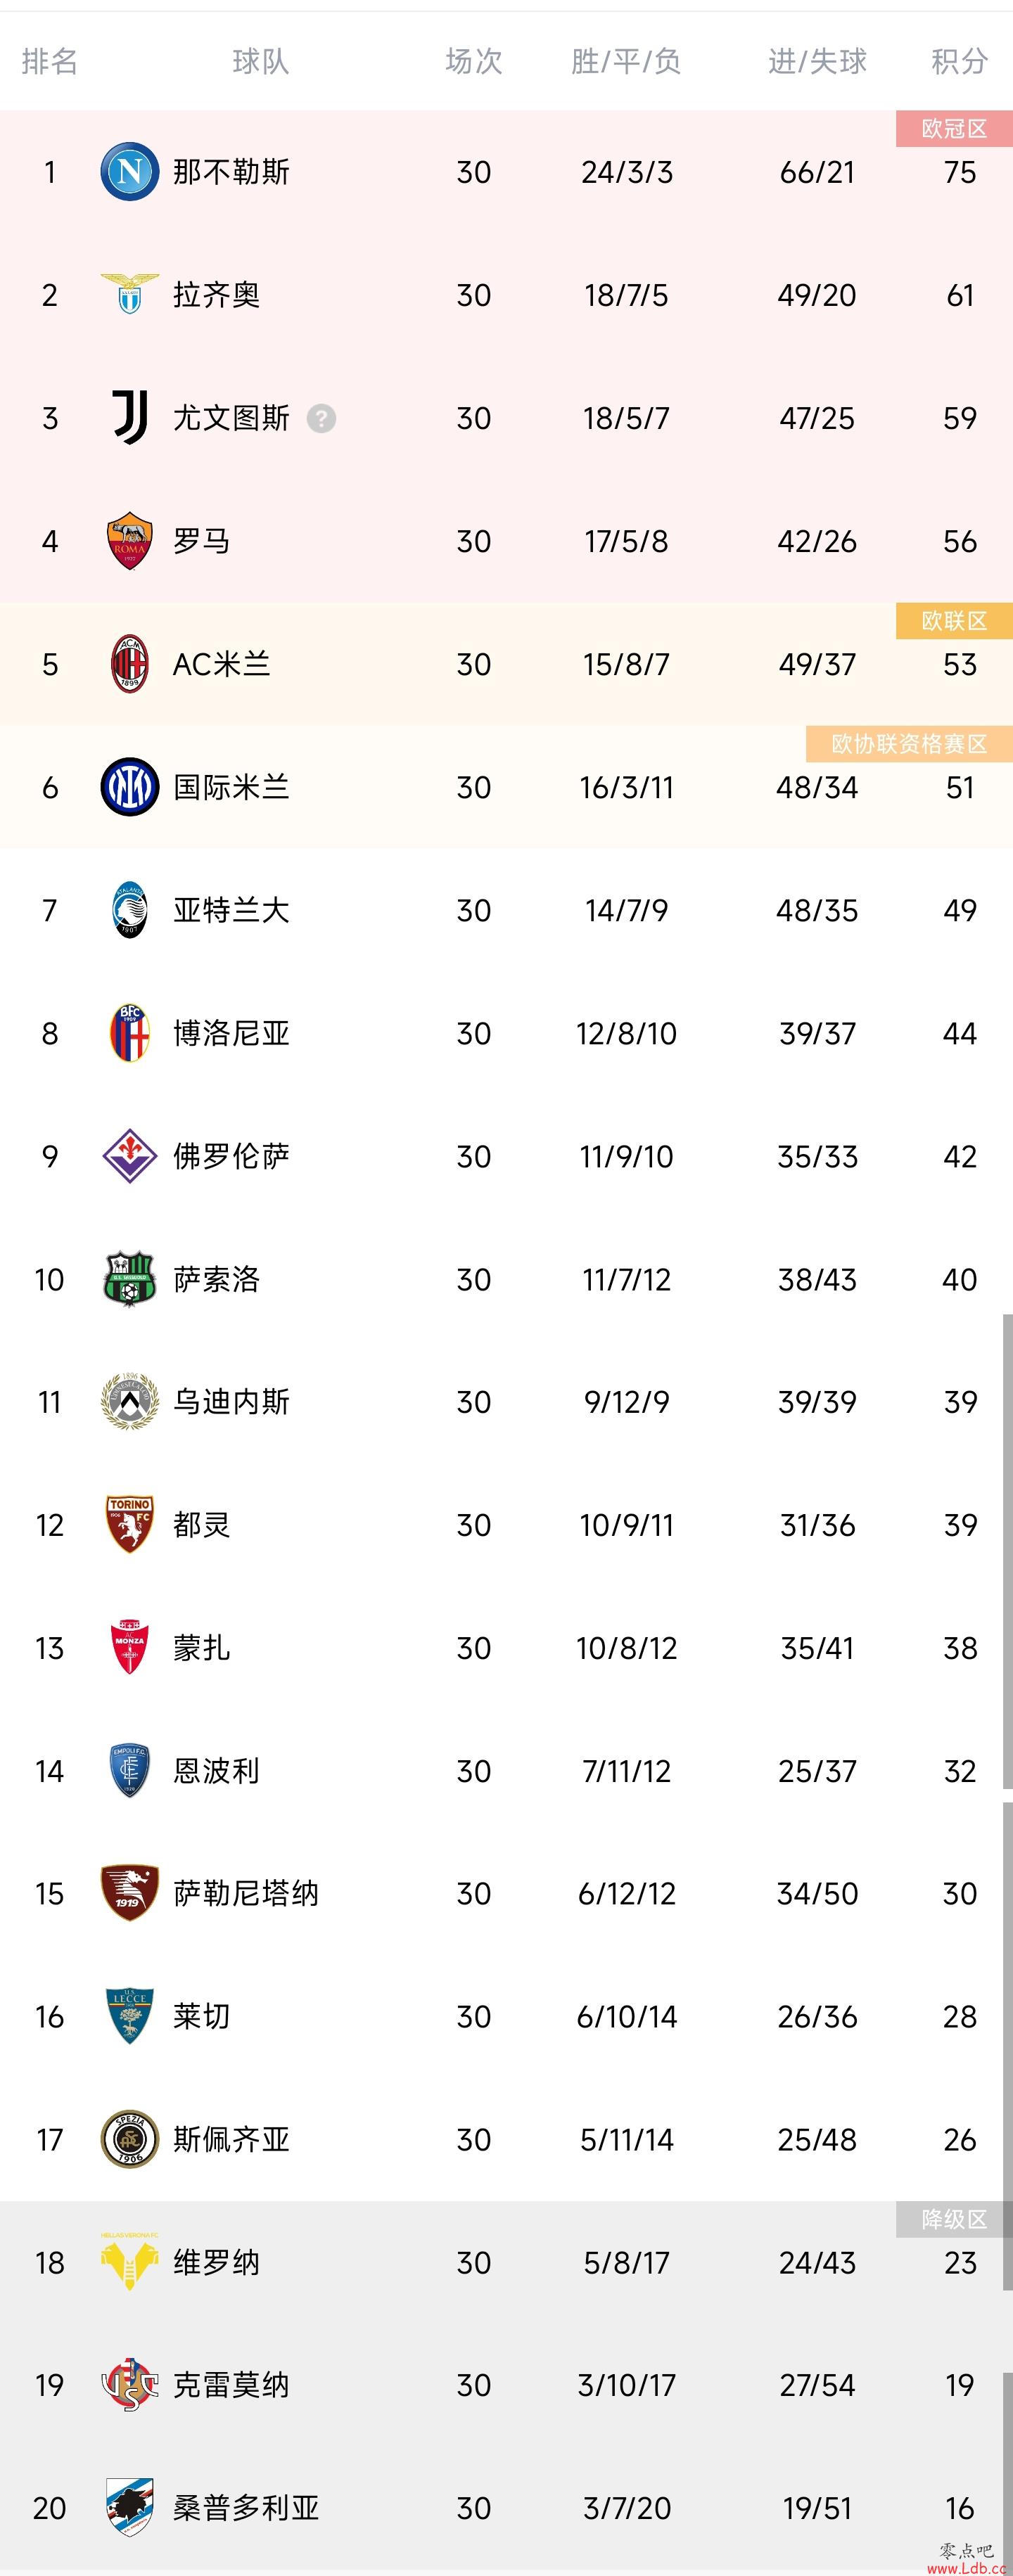Open the Fiorentina purple diamond crest

pos(130,1155)
